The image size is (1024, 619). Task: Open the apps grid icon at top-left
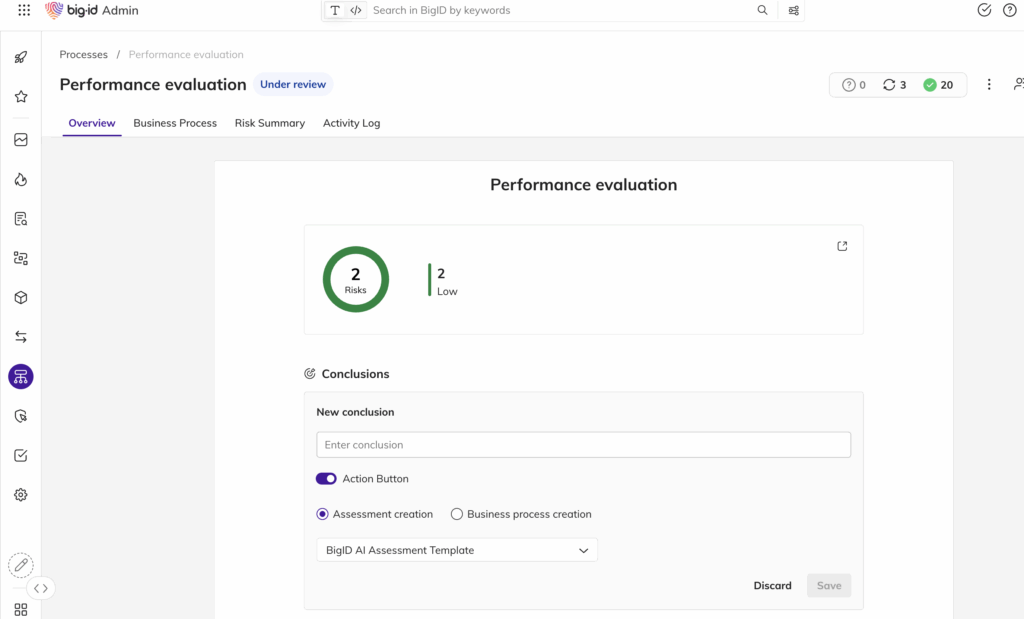pyautogui.click(x=24, y=10)
